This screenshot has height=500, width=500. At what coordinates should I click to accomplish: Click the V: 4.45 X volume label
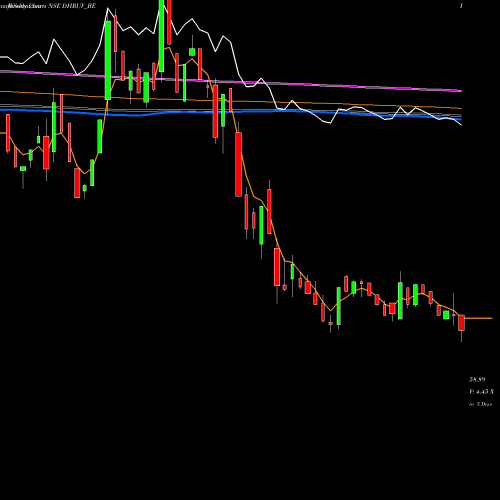(481, 391)
